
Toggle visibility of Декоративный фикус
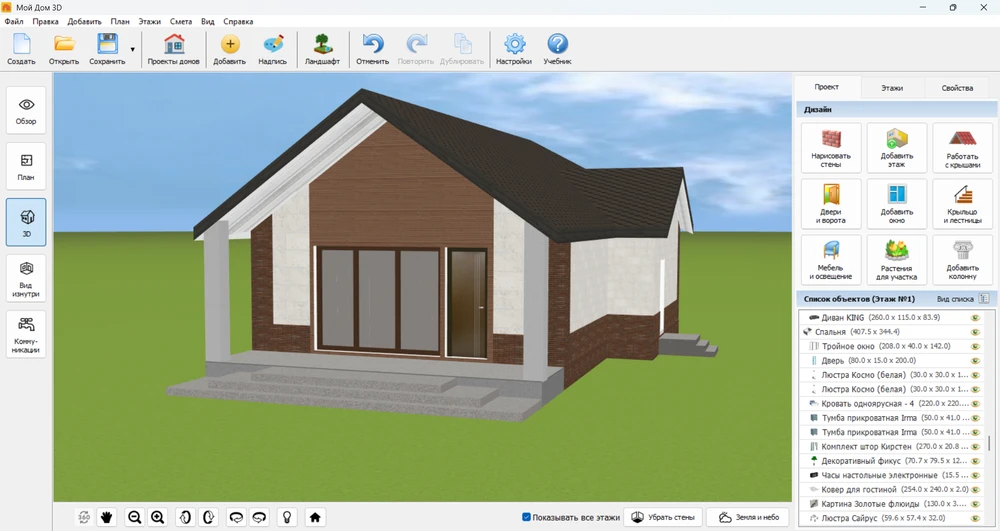point(975,461)
